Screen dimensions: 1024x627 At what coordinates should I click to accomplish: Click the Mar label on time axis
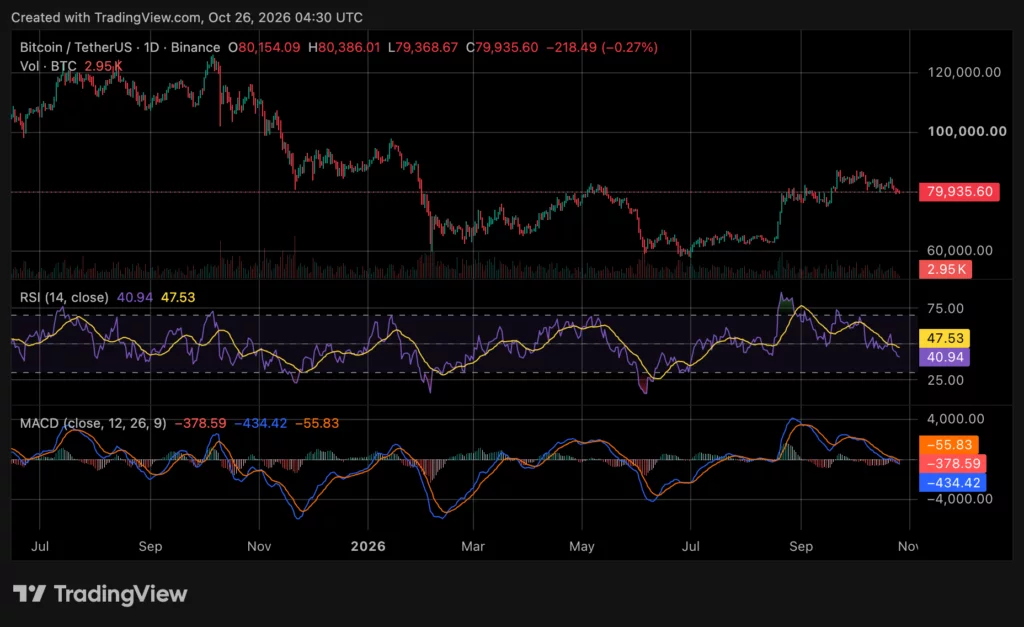(473, 546)
